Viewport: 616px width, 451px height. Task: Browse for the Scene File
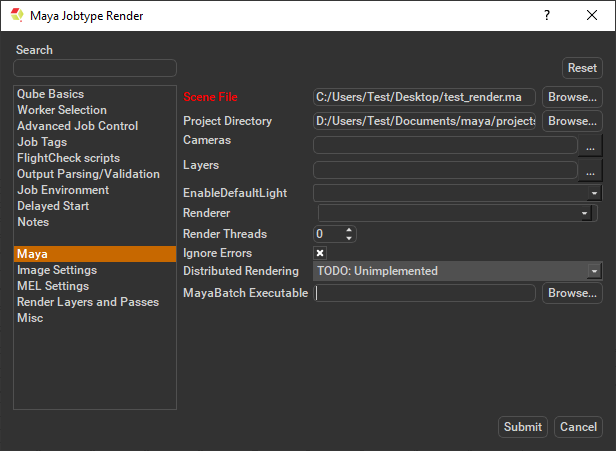(572, 97)
